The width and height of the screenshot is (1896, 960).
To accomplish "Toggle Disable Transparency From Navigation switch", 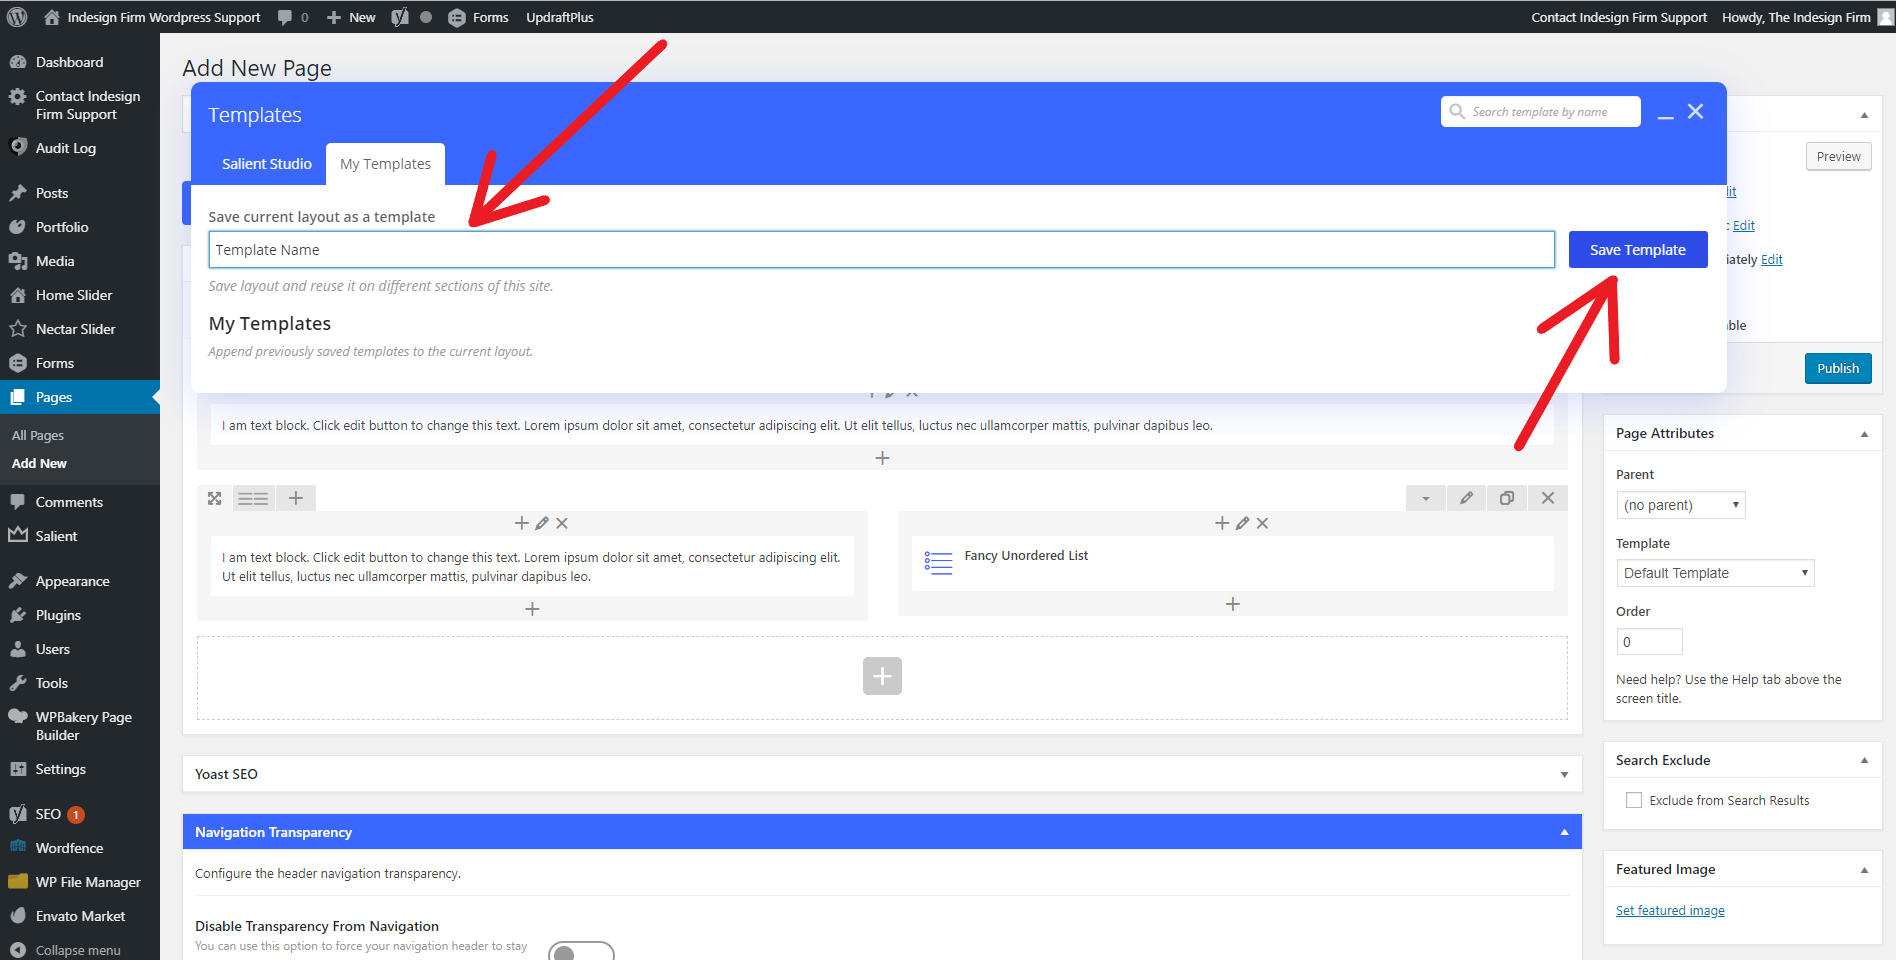I will (x=581, y=951).
